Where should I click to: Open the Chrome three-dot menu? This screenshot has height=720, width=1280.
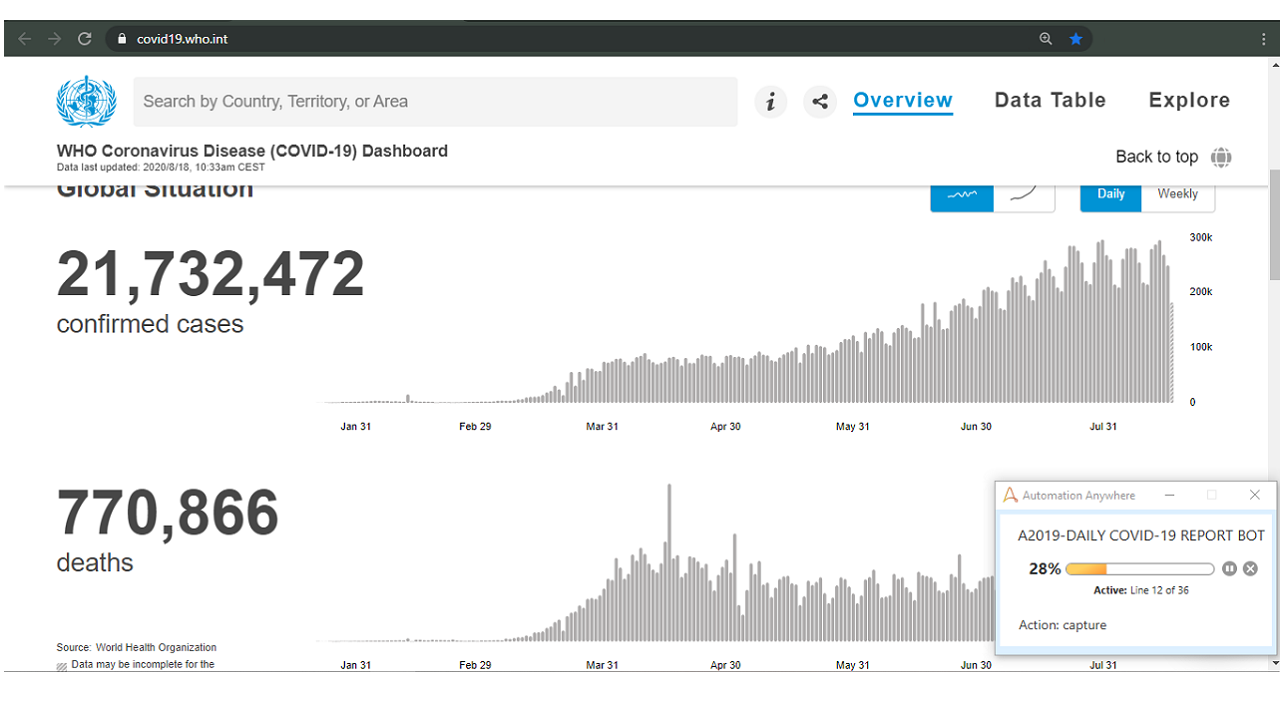(x=1264, y=39)
